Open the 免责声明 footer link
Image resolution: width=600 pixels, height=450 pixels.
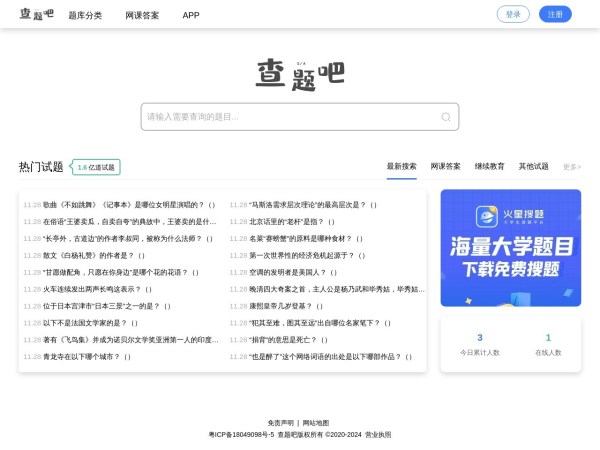tap(282, 423)
